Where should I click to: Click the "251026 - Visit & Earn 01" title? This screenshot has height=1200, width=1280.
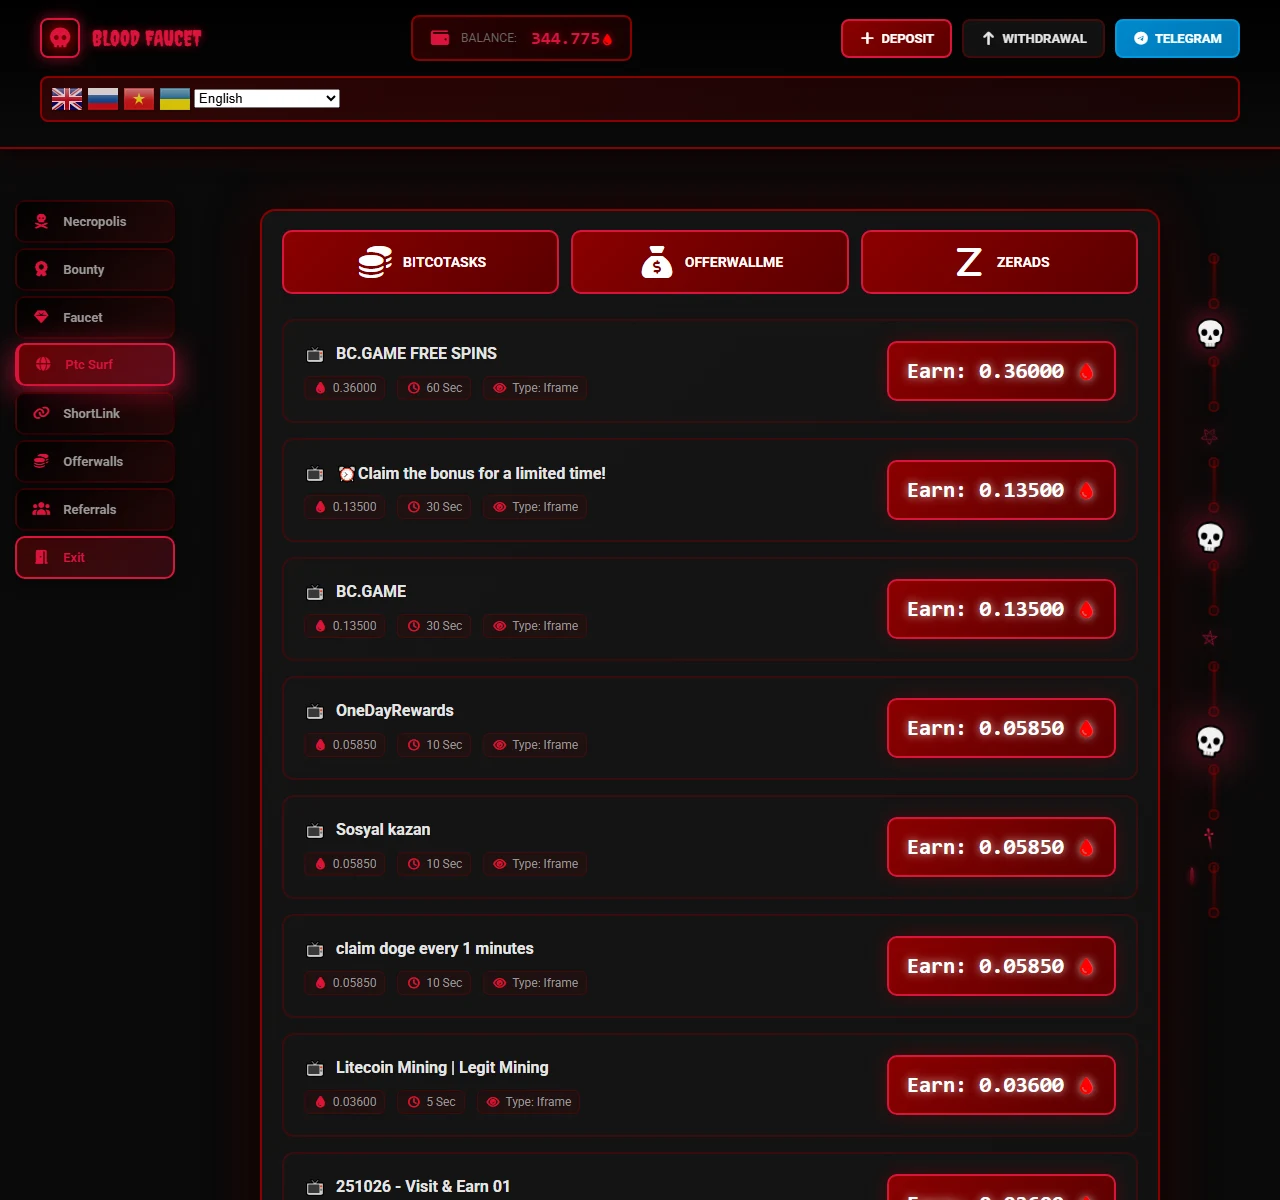tap(423, 1186)
